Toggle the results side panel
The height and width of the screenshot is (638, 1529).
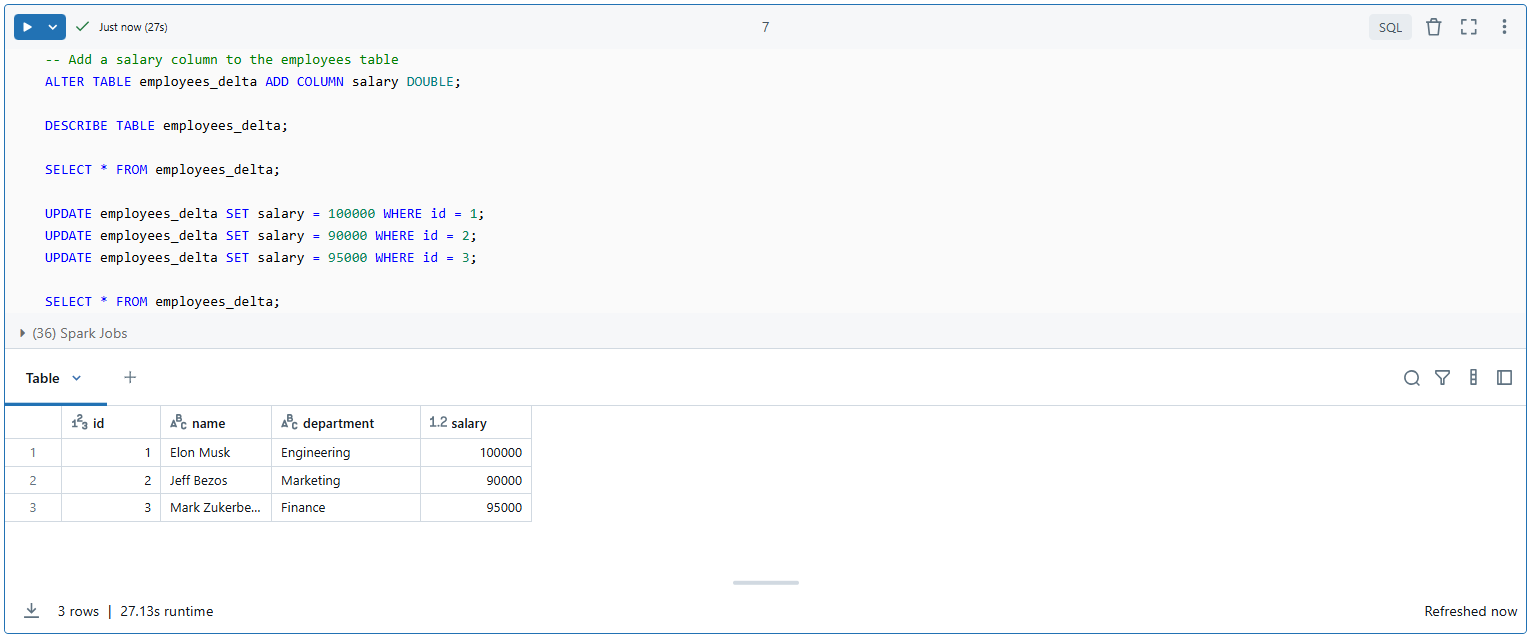pos(1504,378)
